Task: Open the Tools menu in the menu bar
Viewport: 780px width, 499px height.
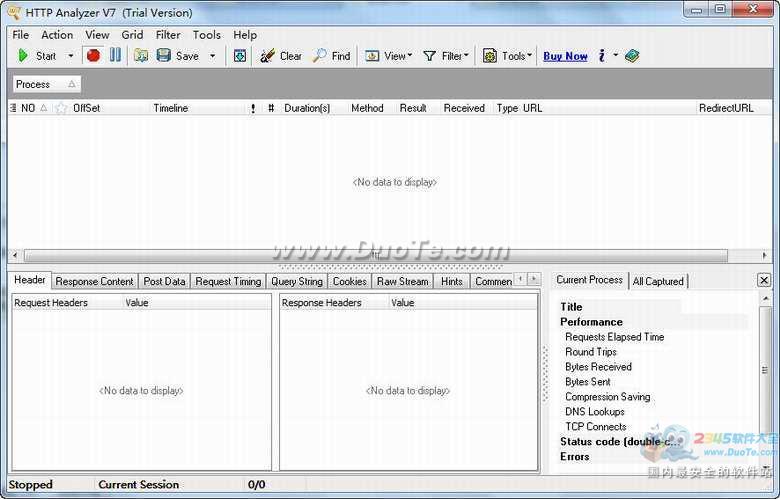Action: point(206,35)
